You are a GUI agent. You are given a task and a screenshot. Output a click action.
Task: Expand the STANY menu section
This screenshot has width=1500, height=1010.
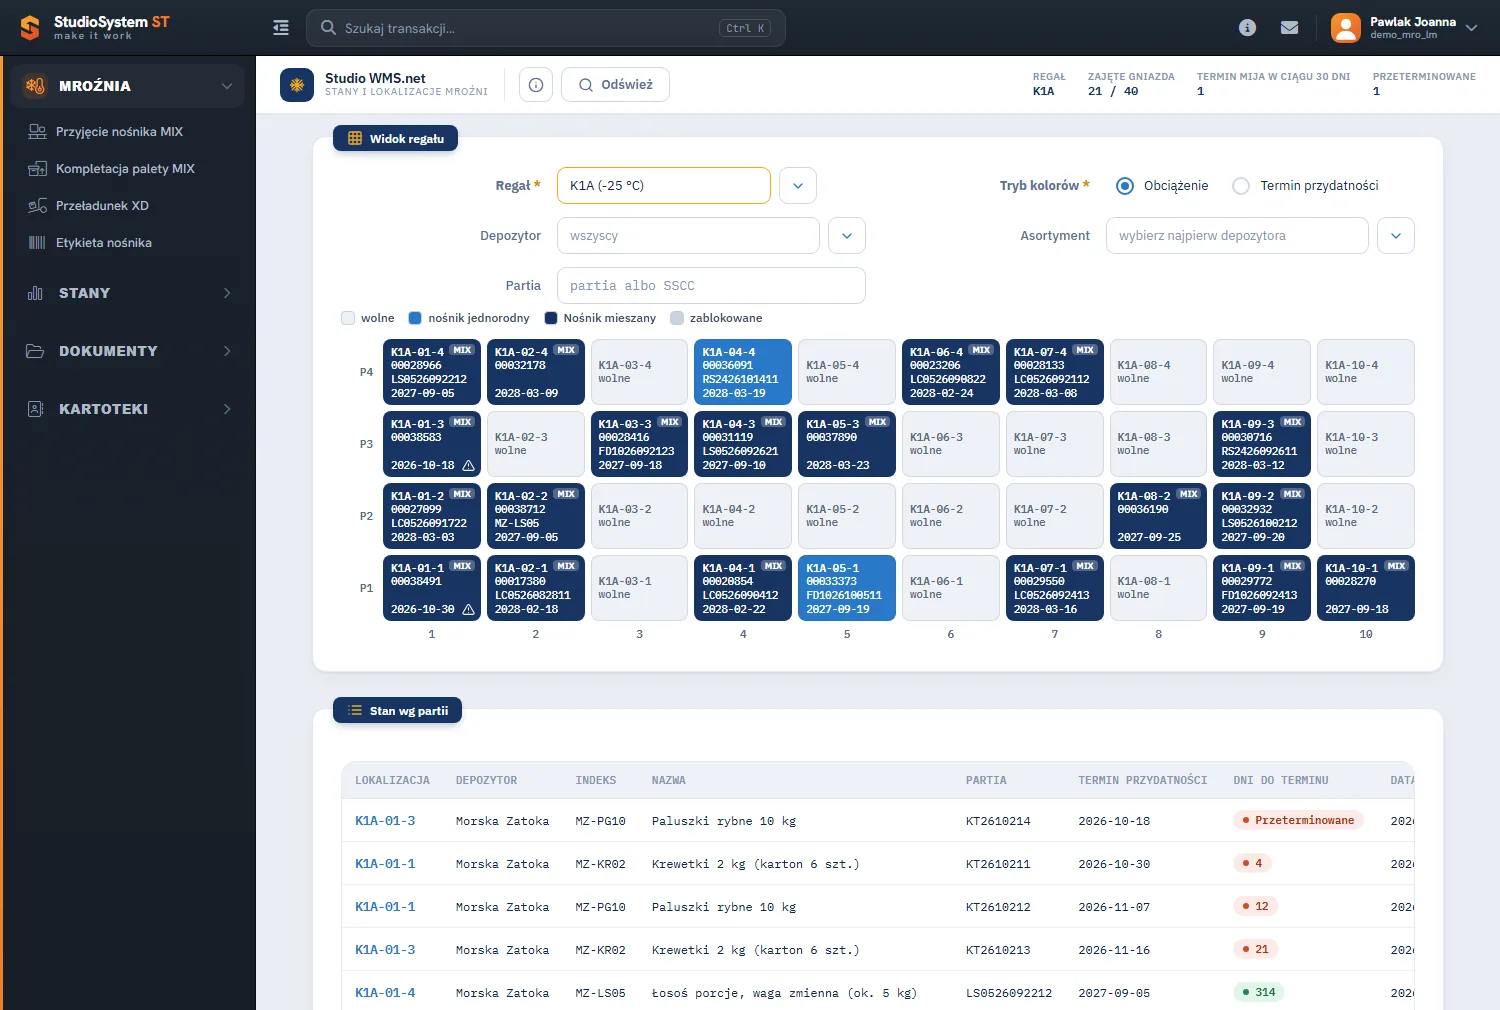click(x=128, y=293)
